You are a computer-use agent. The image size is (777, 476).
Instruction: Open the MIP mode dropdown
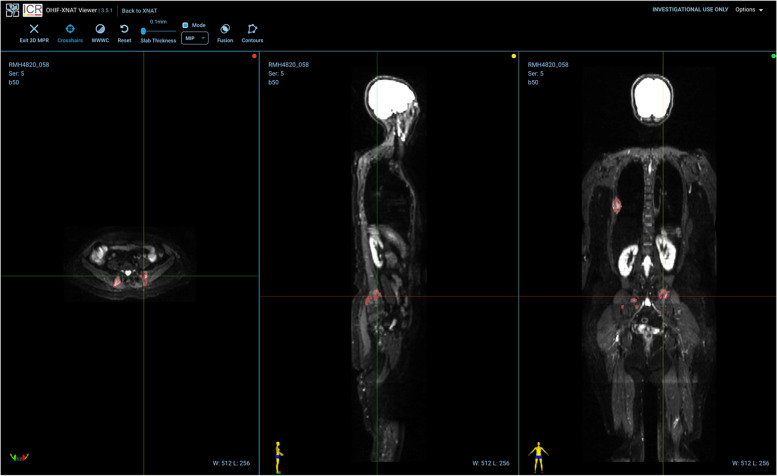pos(194,38)
